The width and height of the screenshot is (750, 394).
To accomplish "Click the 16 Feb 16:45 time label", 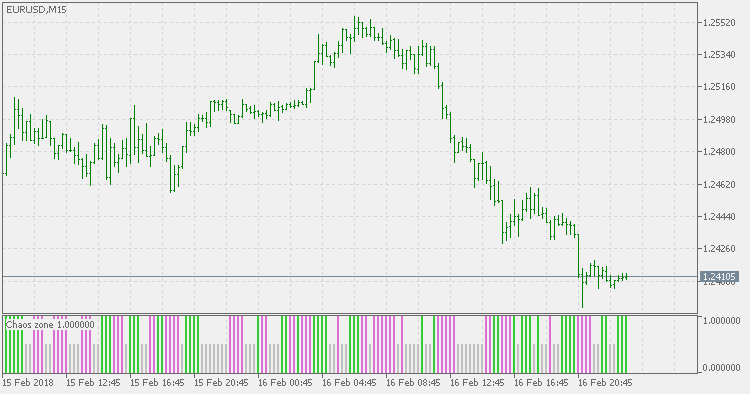I will pos(542,383).
